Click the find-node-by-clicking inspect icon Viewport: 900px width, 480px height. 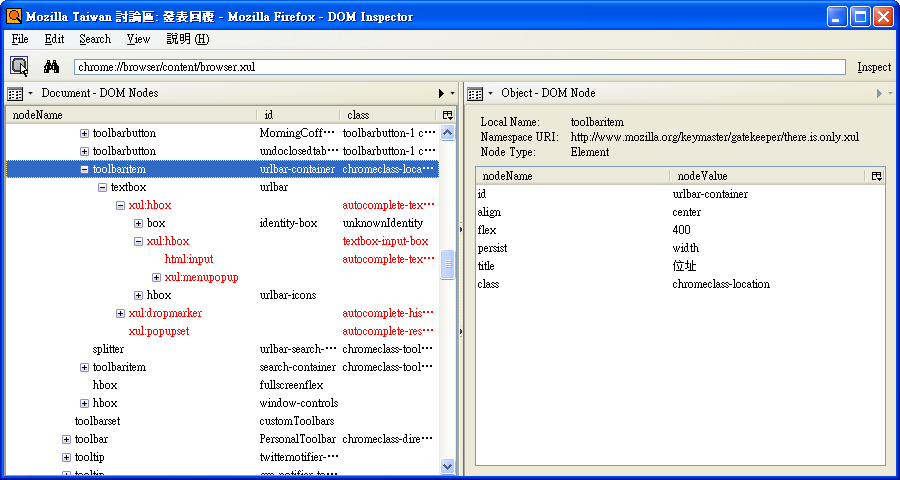[19, 67]
